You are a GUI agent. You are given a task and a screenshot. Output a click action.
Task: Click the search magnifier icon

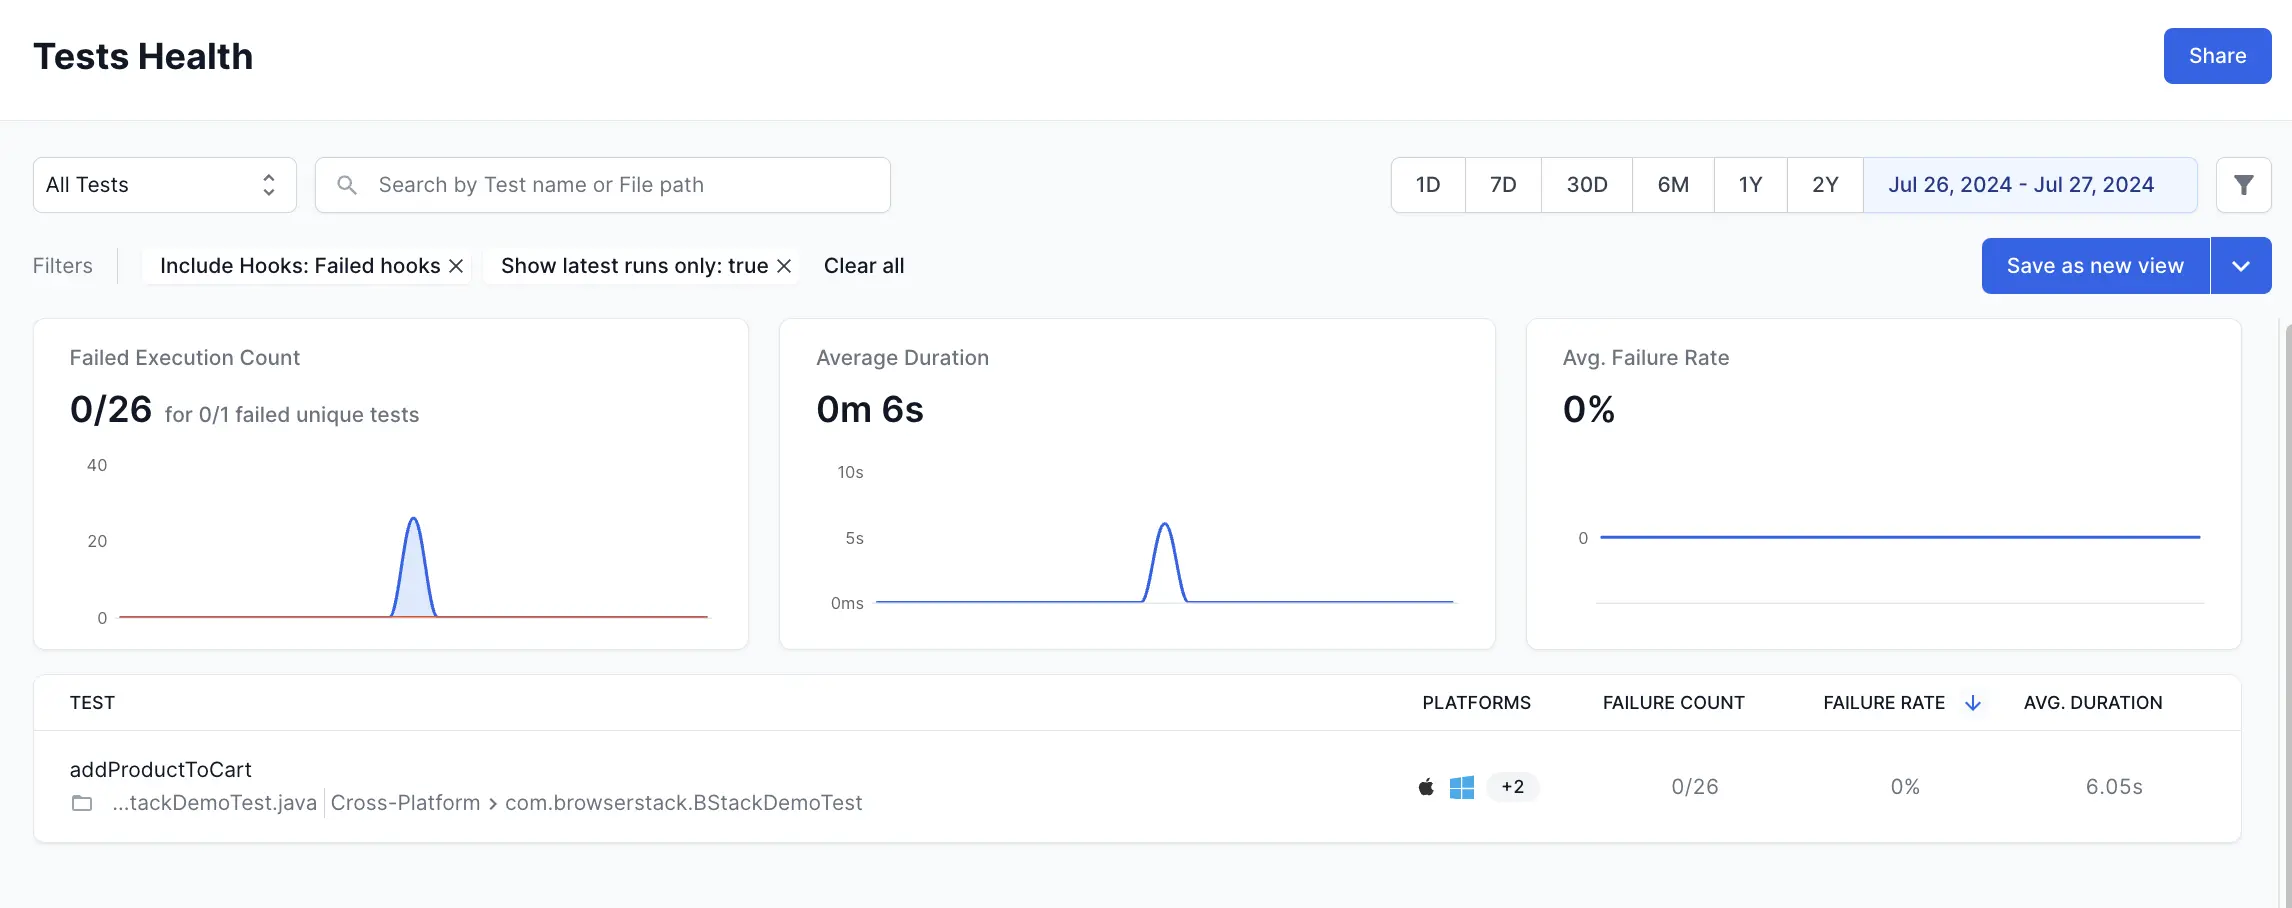347,185
